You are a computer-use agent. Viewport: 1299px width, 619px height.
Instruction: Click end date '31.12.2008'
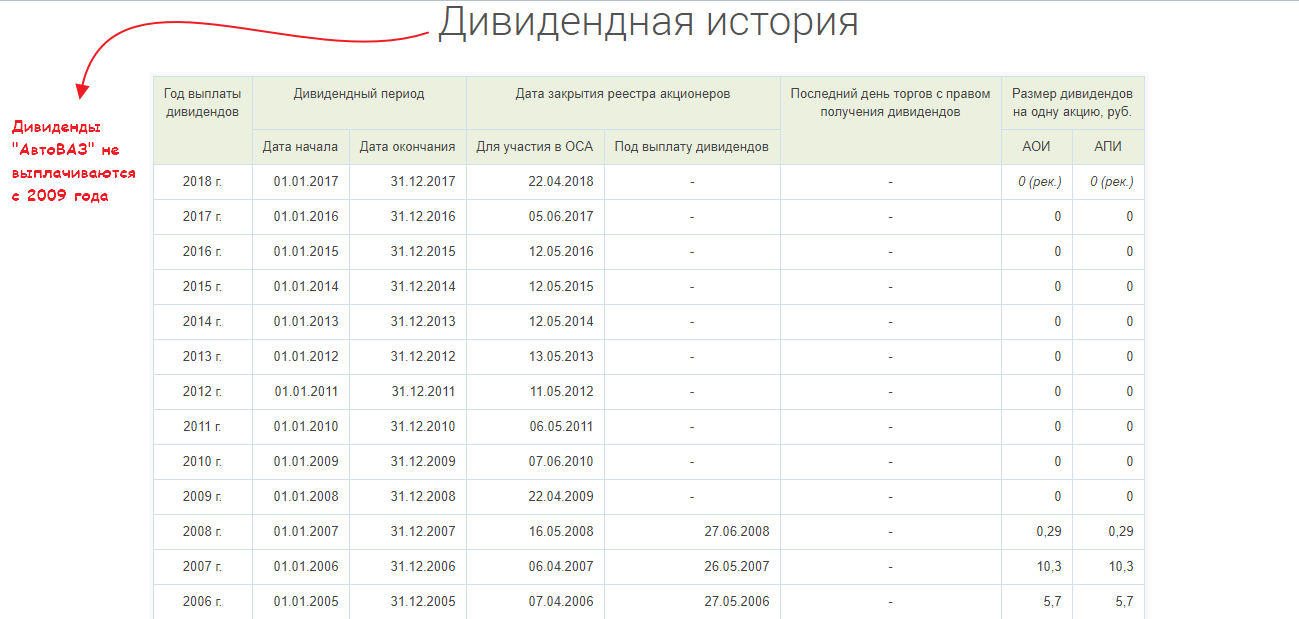tap(423, 497)
